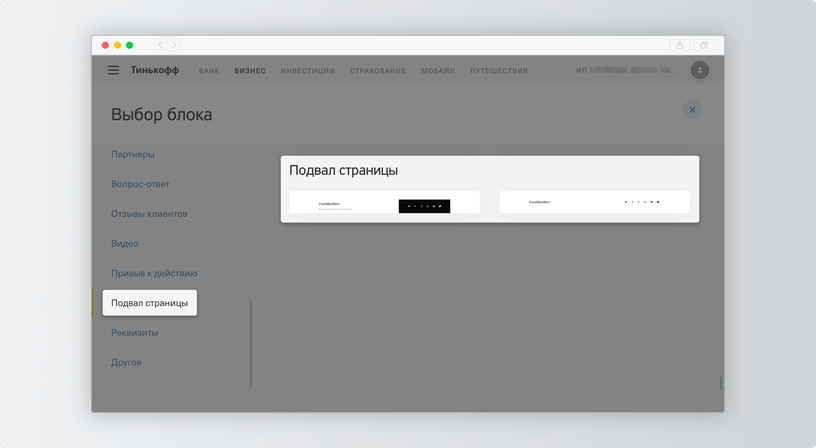Image resolution: width=816 pixels, height=448 pixels.
Task: Open the browser tabs overview icon
Action: tap(704, 45)
